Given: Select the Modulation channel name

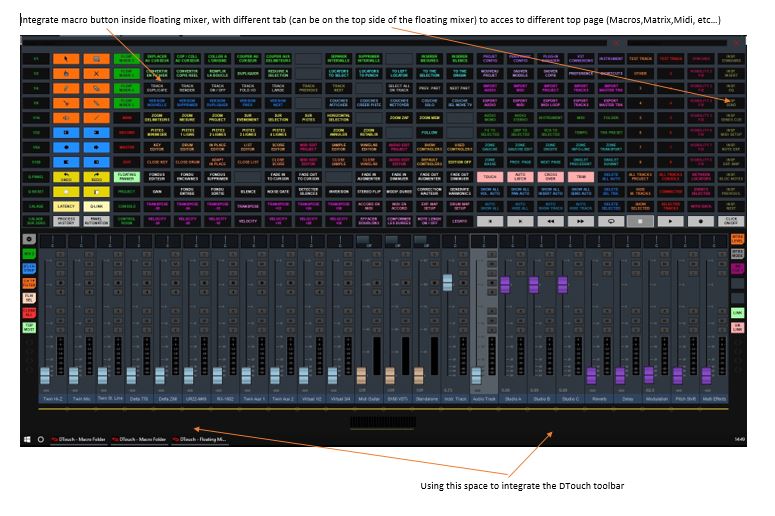Looking at the screenshot, I should (656, 399).
